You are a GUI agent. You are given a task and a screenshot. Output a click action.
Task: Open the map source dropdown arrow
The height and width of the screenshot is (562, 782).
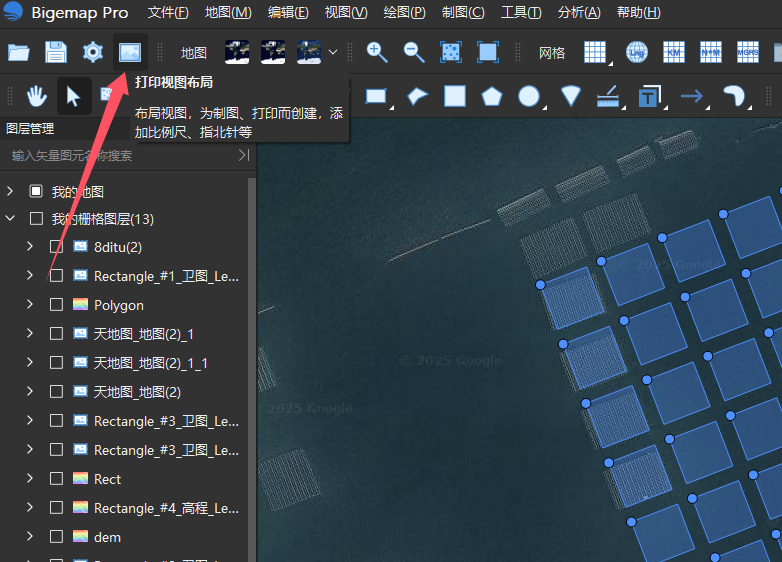tap(333, 52)
